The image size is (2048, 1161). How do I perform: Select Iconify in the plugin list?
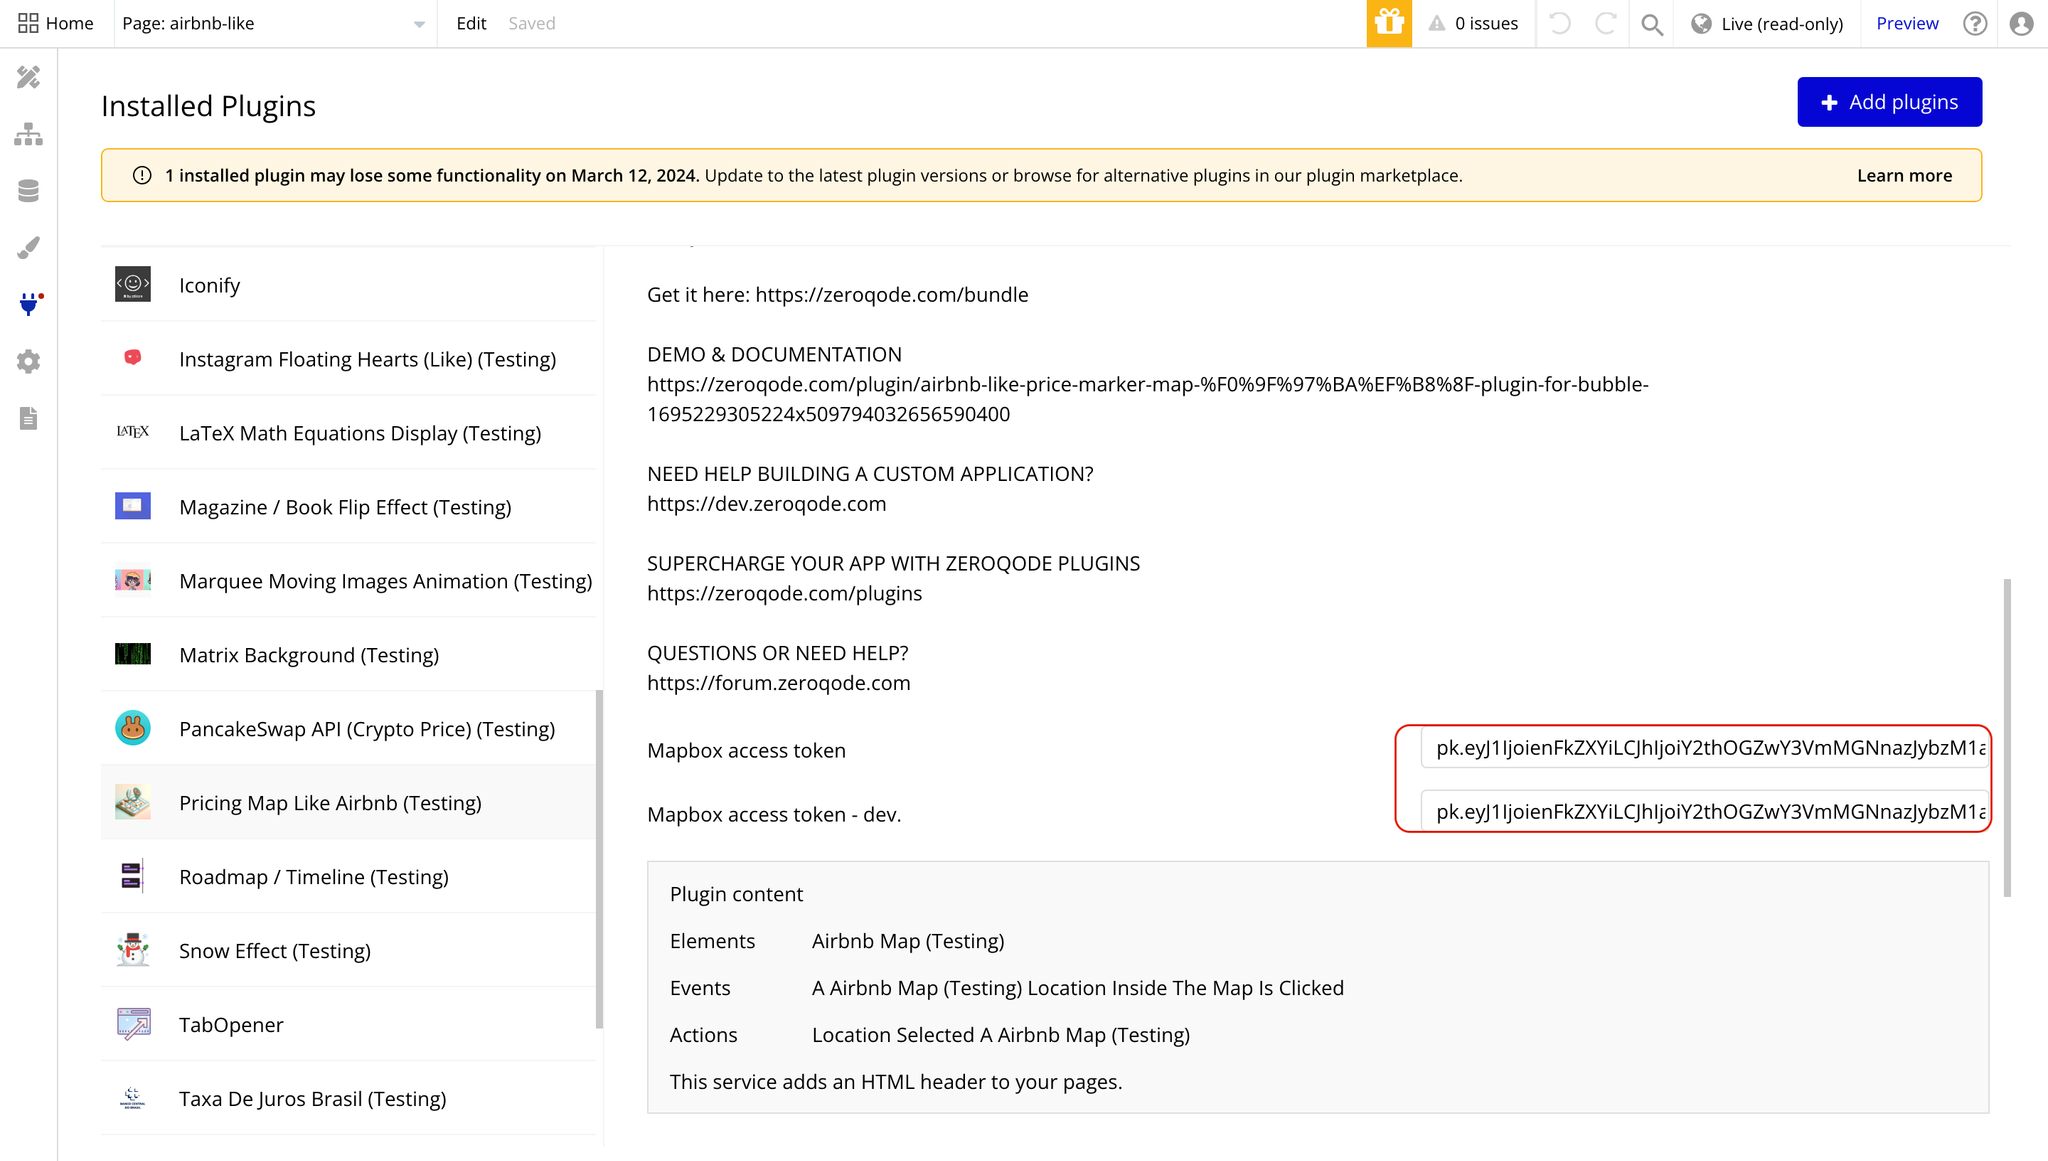[x=209, y=285]
